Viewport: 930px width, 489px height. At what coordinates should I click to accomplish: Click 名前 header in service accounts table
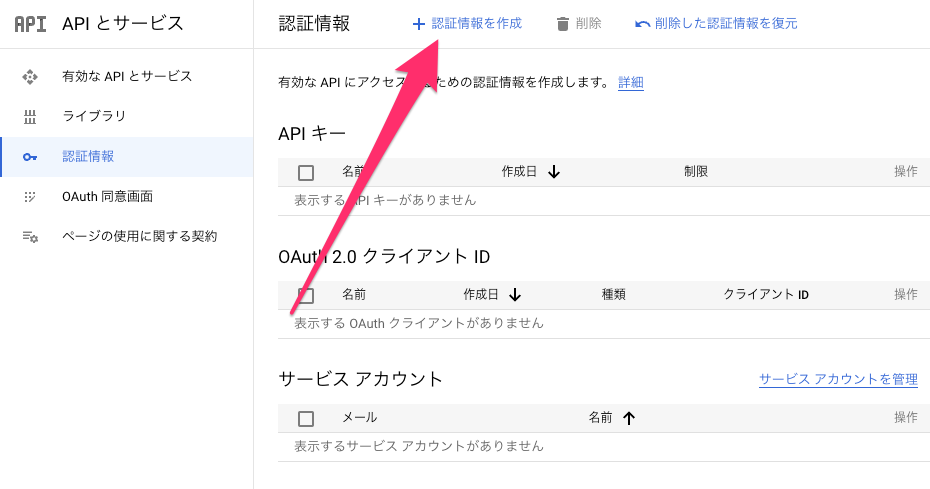(x=600, y=417)
